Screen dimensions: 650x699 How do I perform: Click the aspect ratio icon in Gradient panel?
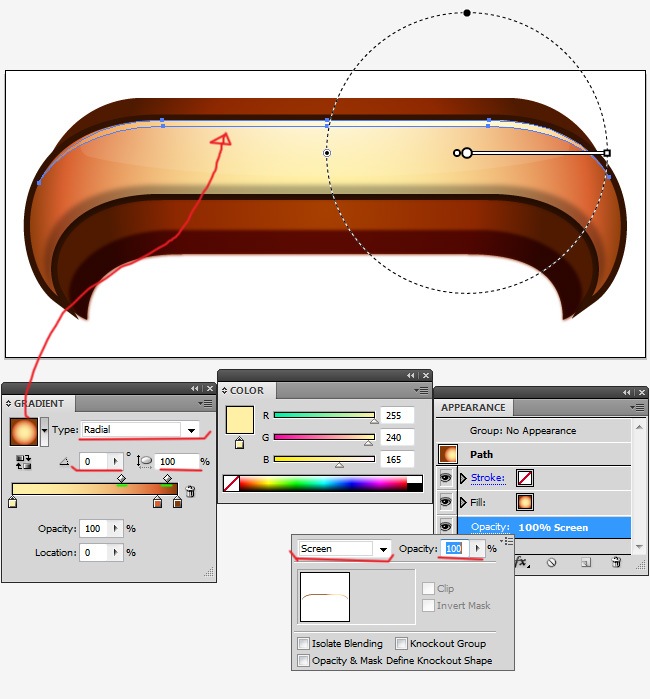tap(144, 461)
